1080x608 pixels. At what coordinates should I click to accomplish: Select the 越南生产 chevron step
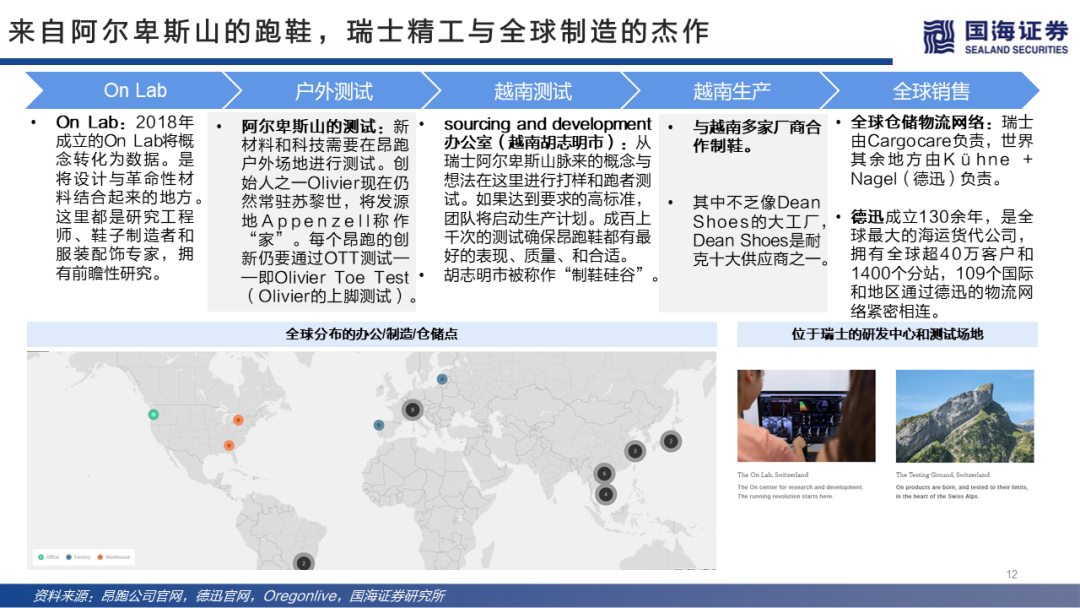(x=731, y=90)
